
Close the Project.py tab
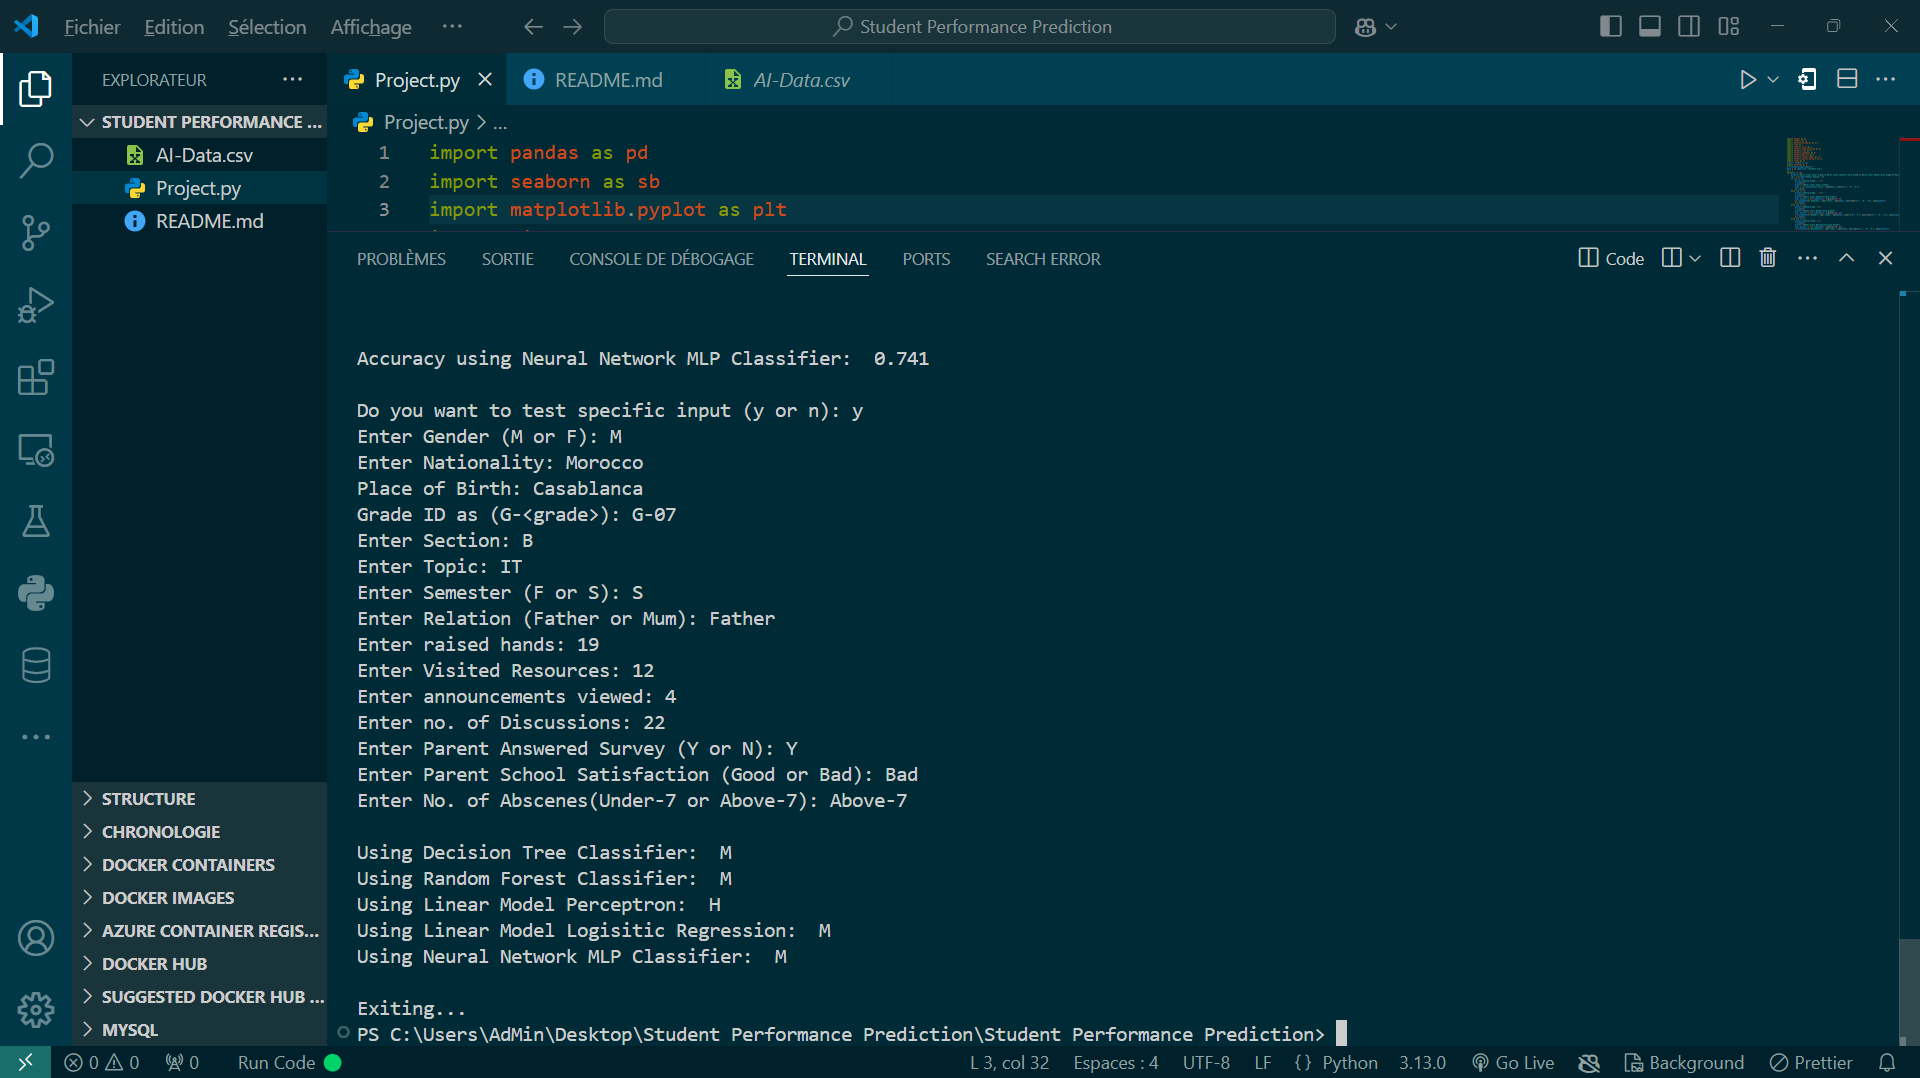point(485,80)
